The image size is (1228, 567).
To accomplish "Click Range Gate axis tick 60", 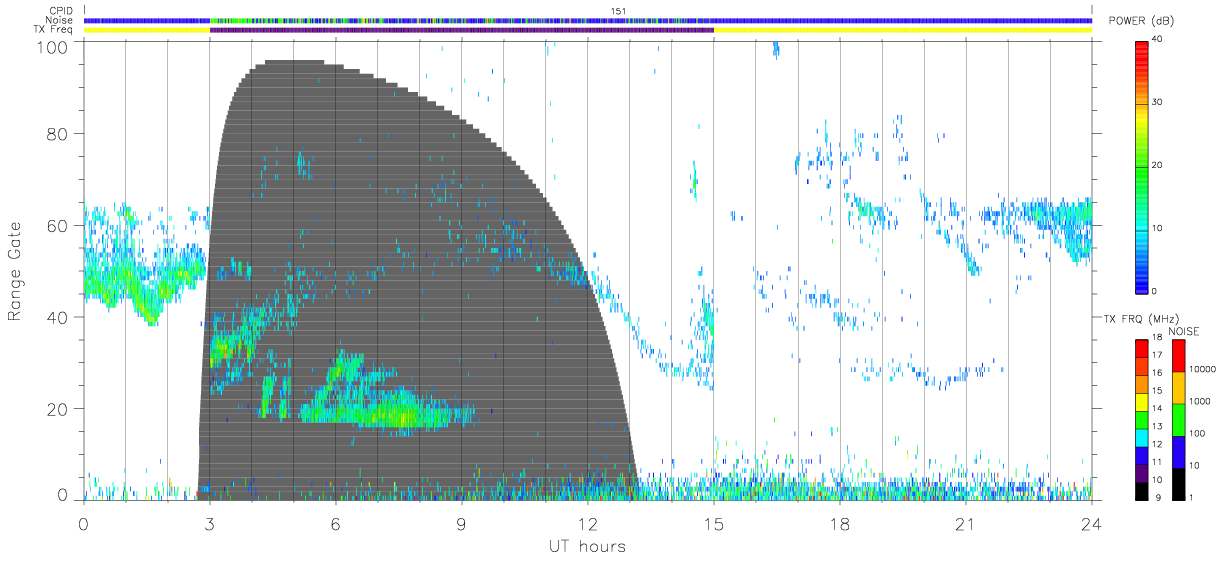I will [x=57, y=225].
